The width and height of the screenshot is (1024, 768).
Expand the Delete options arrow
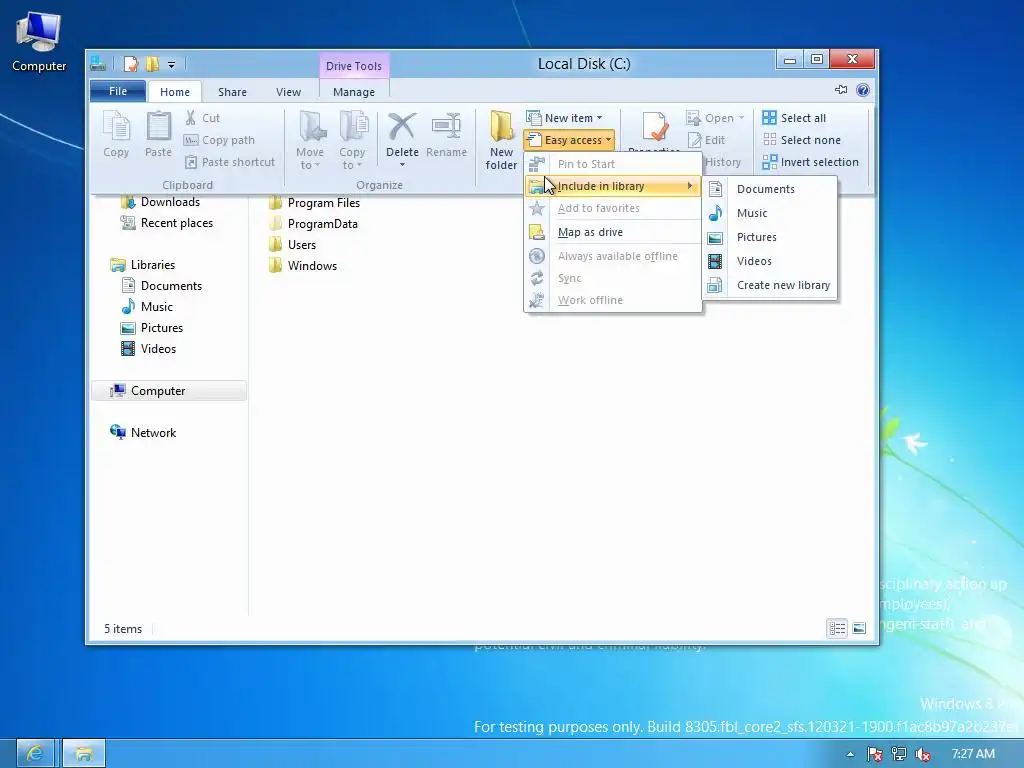pos(402,165)
